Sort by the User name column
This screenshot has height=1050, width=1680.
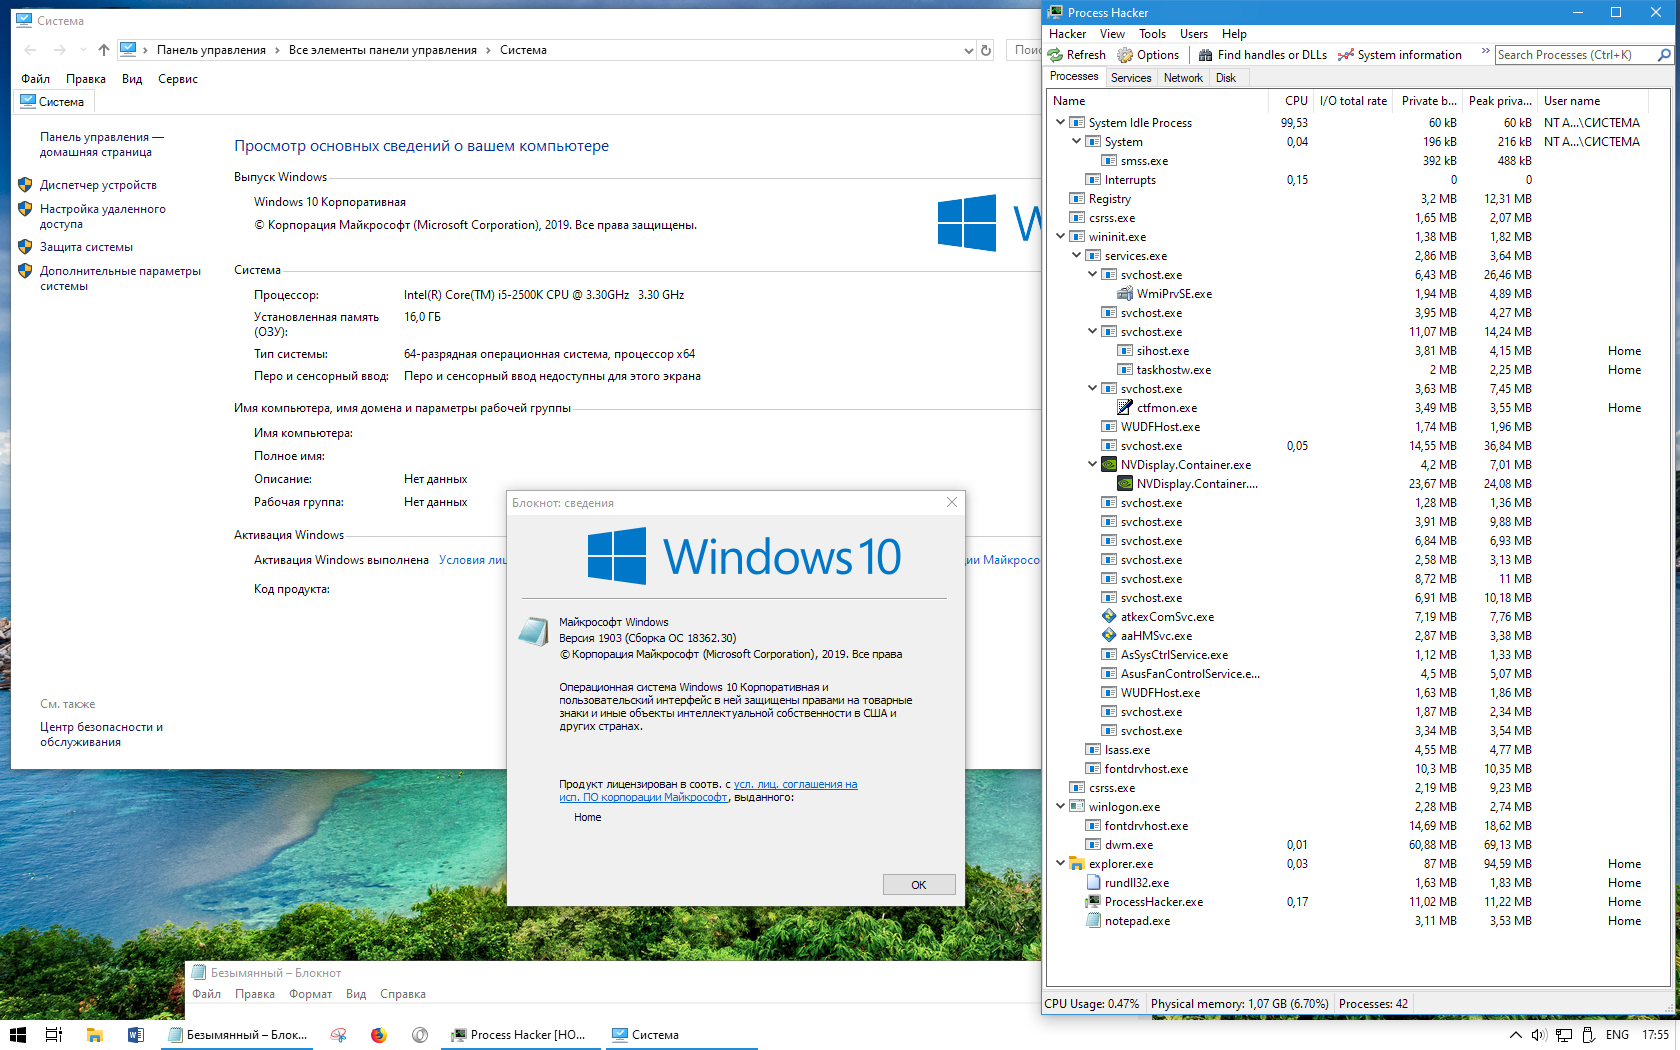[1592, 101]
